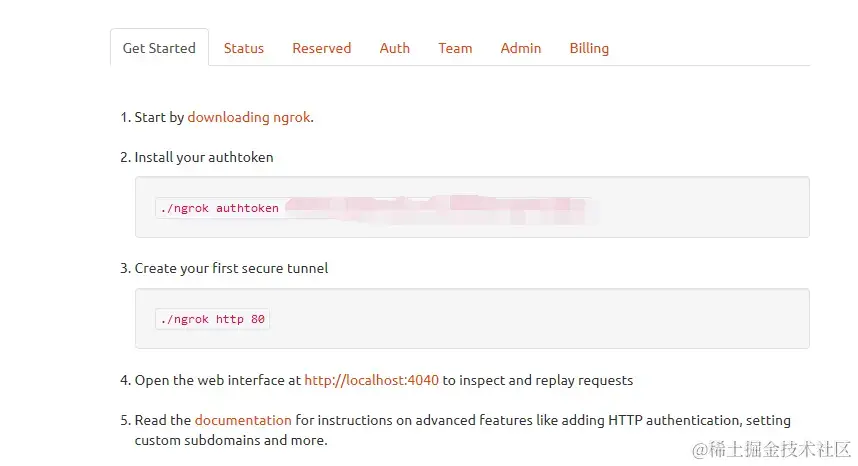Switch to the Admin tab
The width and height of the screenshot is (858, 466).
pos(520,48)
